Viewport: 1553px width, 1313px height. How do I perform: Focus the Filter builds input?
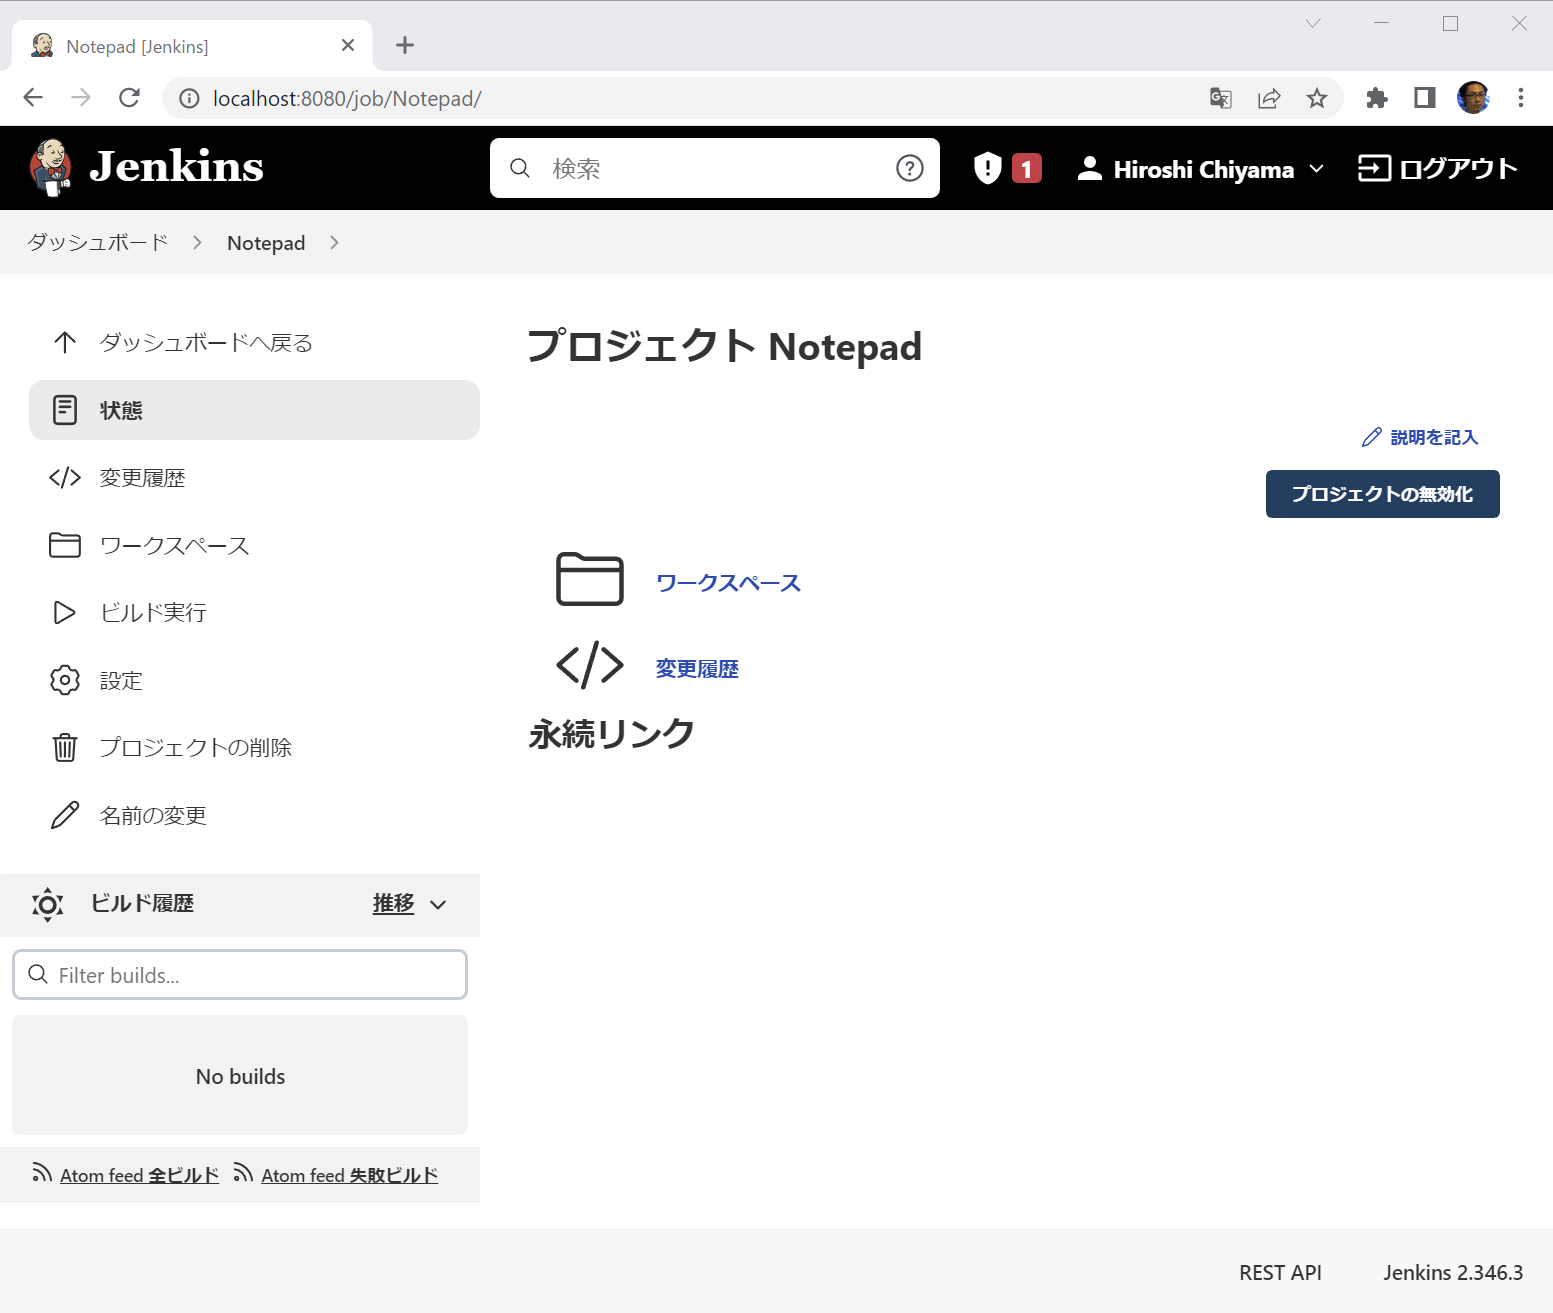(240, 975)
